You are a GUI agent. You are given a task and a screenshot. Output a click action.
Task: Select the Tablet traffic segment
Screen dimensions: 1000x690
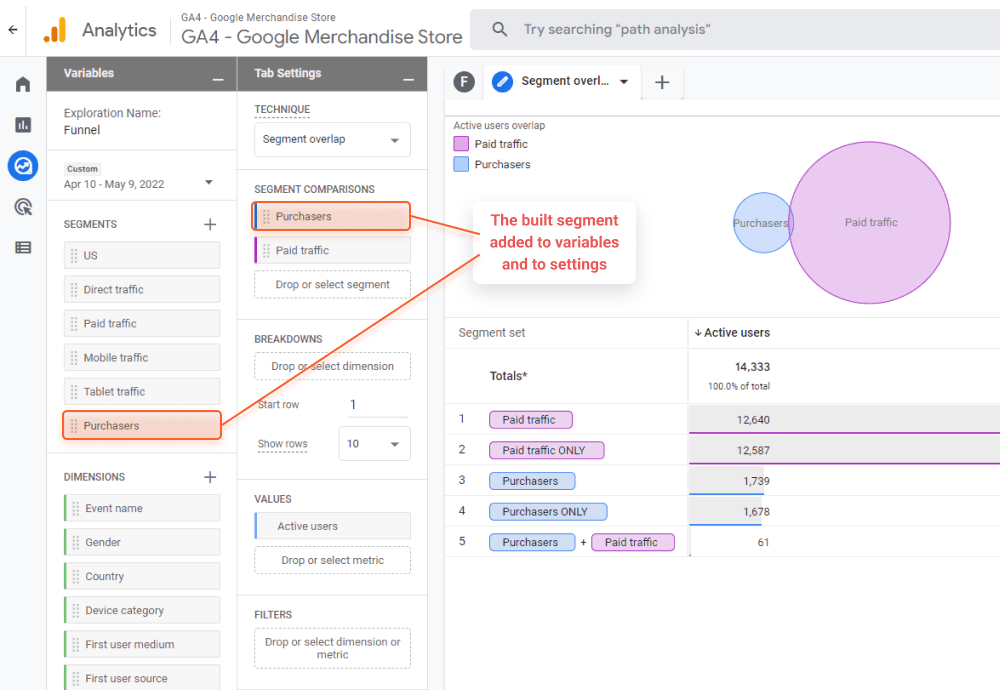142,392
